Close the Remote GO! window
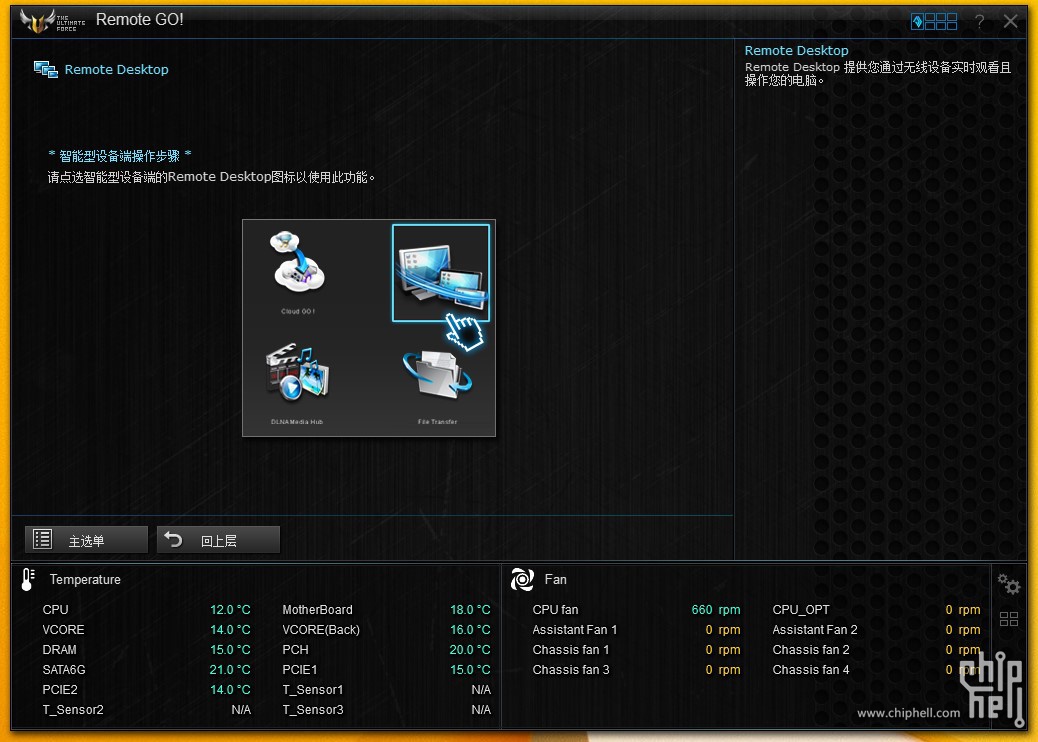The image size is (1038, 742). (1010, 21)
